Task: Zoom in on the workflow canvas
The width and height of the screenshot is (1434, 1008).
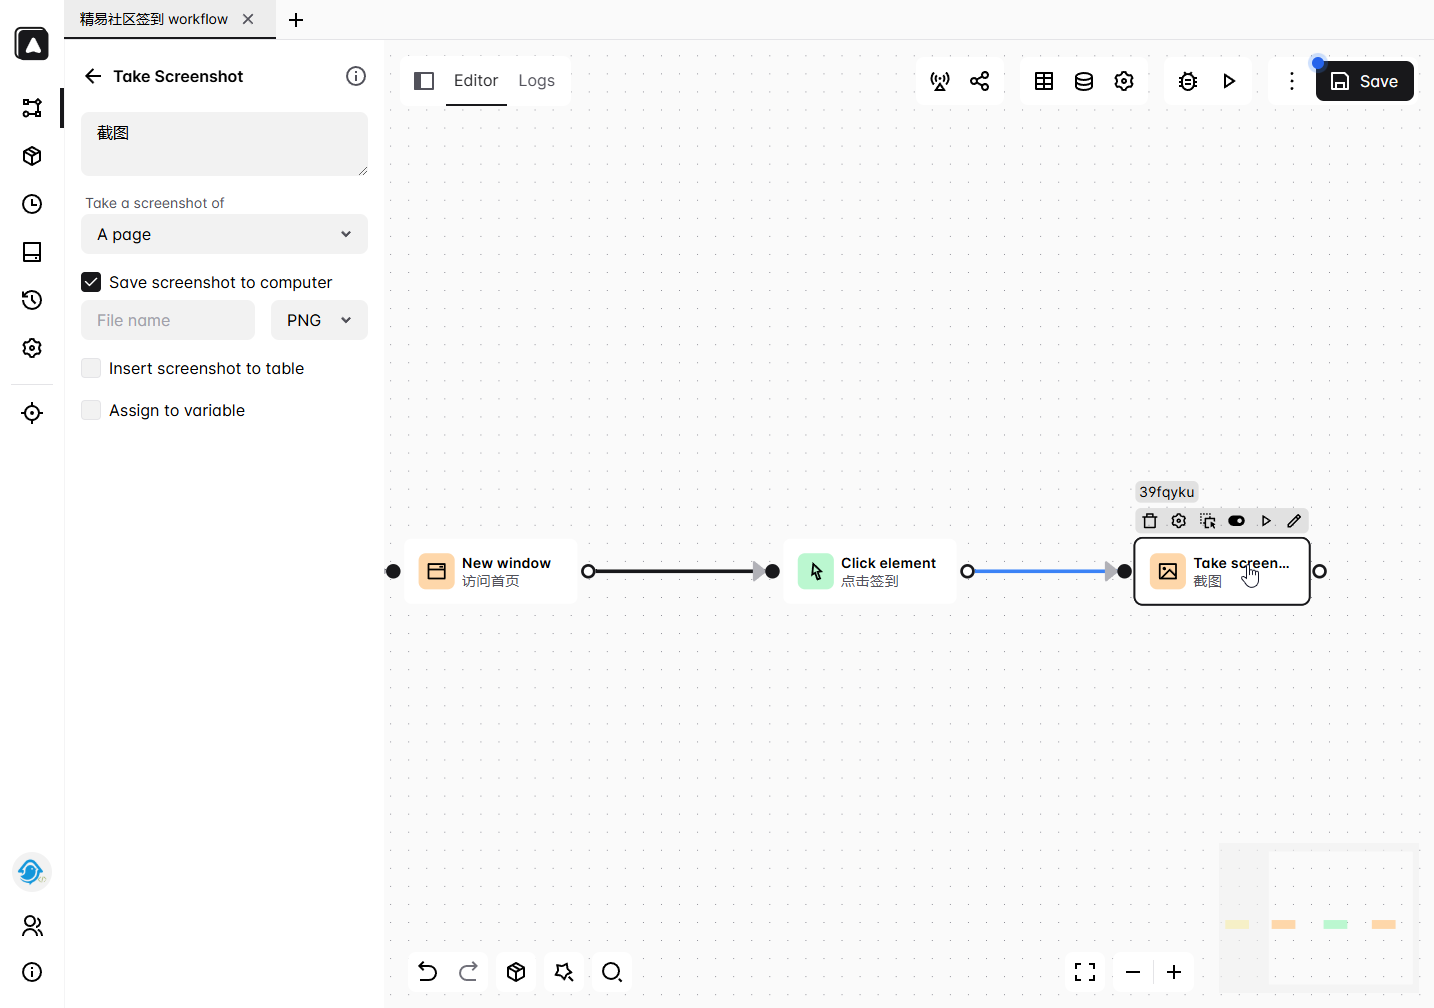Action: tap(1174, 972)
